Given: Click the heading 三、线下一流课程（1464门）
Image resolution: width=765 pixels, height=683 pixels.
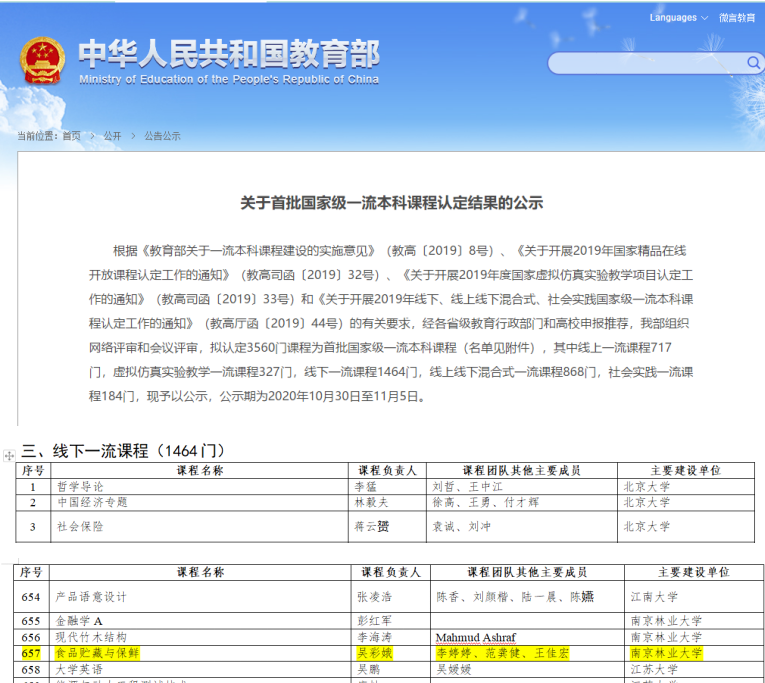Looking at the screenshot, I should tap(123, 450).
